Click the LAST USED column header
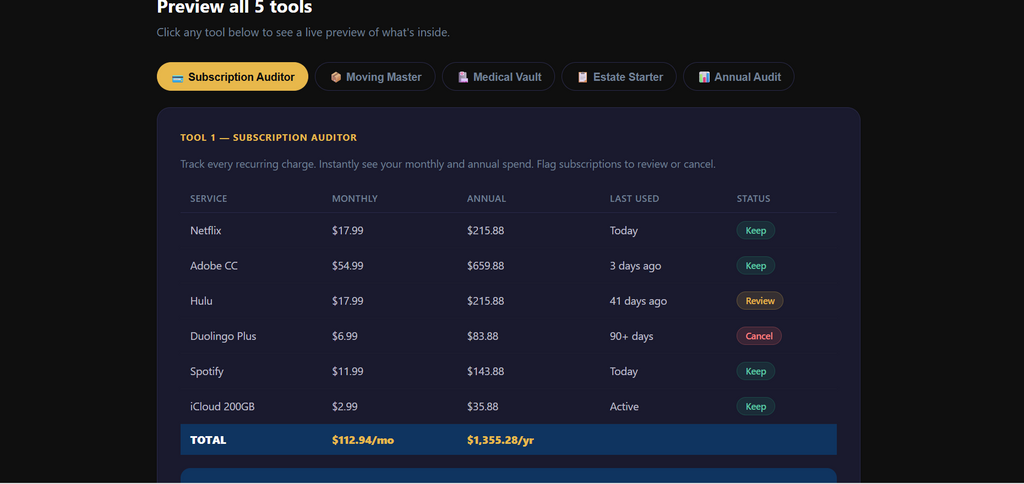The width and height of the screenshot is (1024, 484). 634,199
